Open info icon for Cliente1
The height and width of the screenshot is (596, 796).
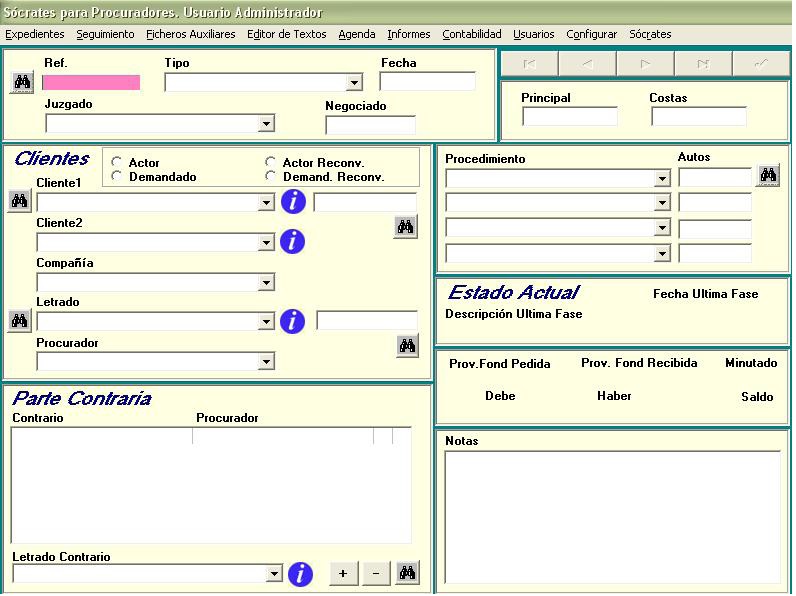point(293,202)
